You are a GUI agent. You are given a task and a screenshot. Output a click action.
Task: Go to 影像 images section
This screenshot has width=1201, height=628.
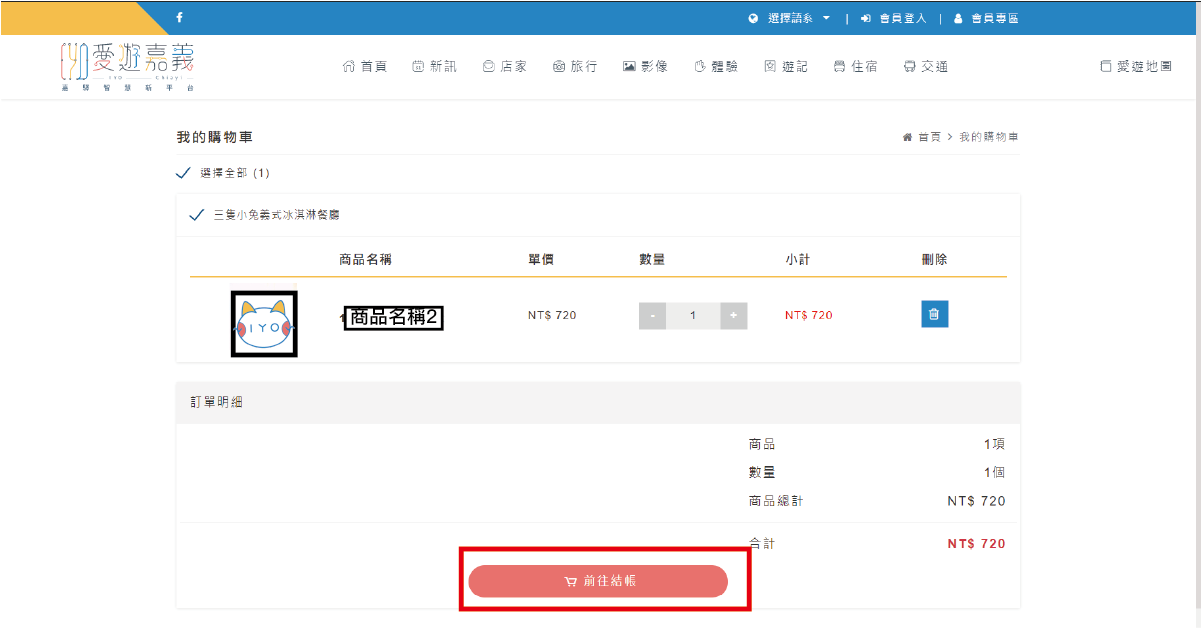tap(645, 67)
